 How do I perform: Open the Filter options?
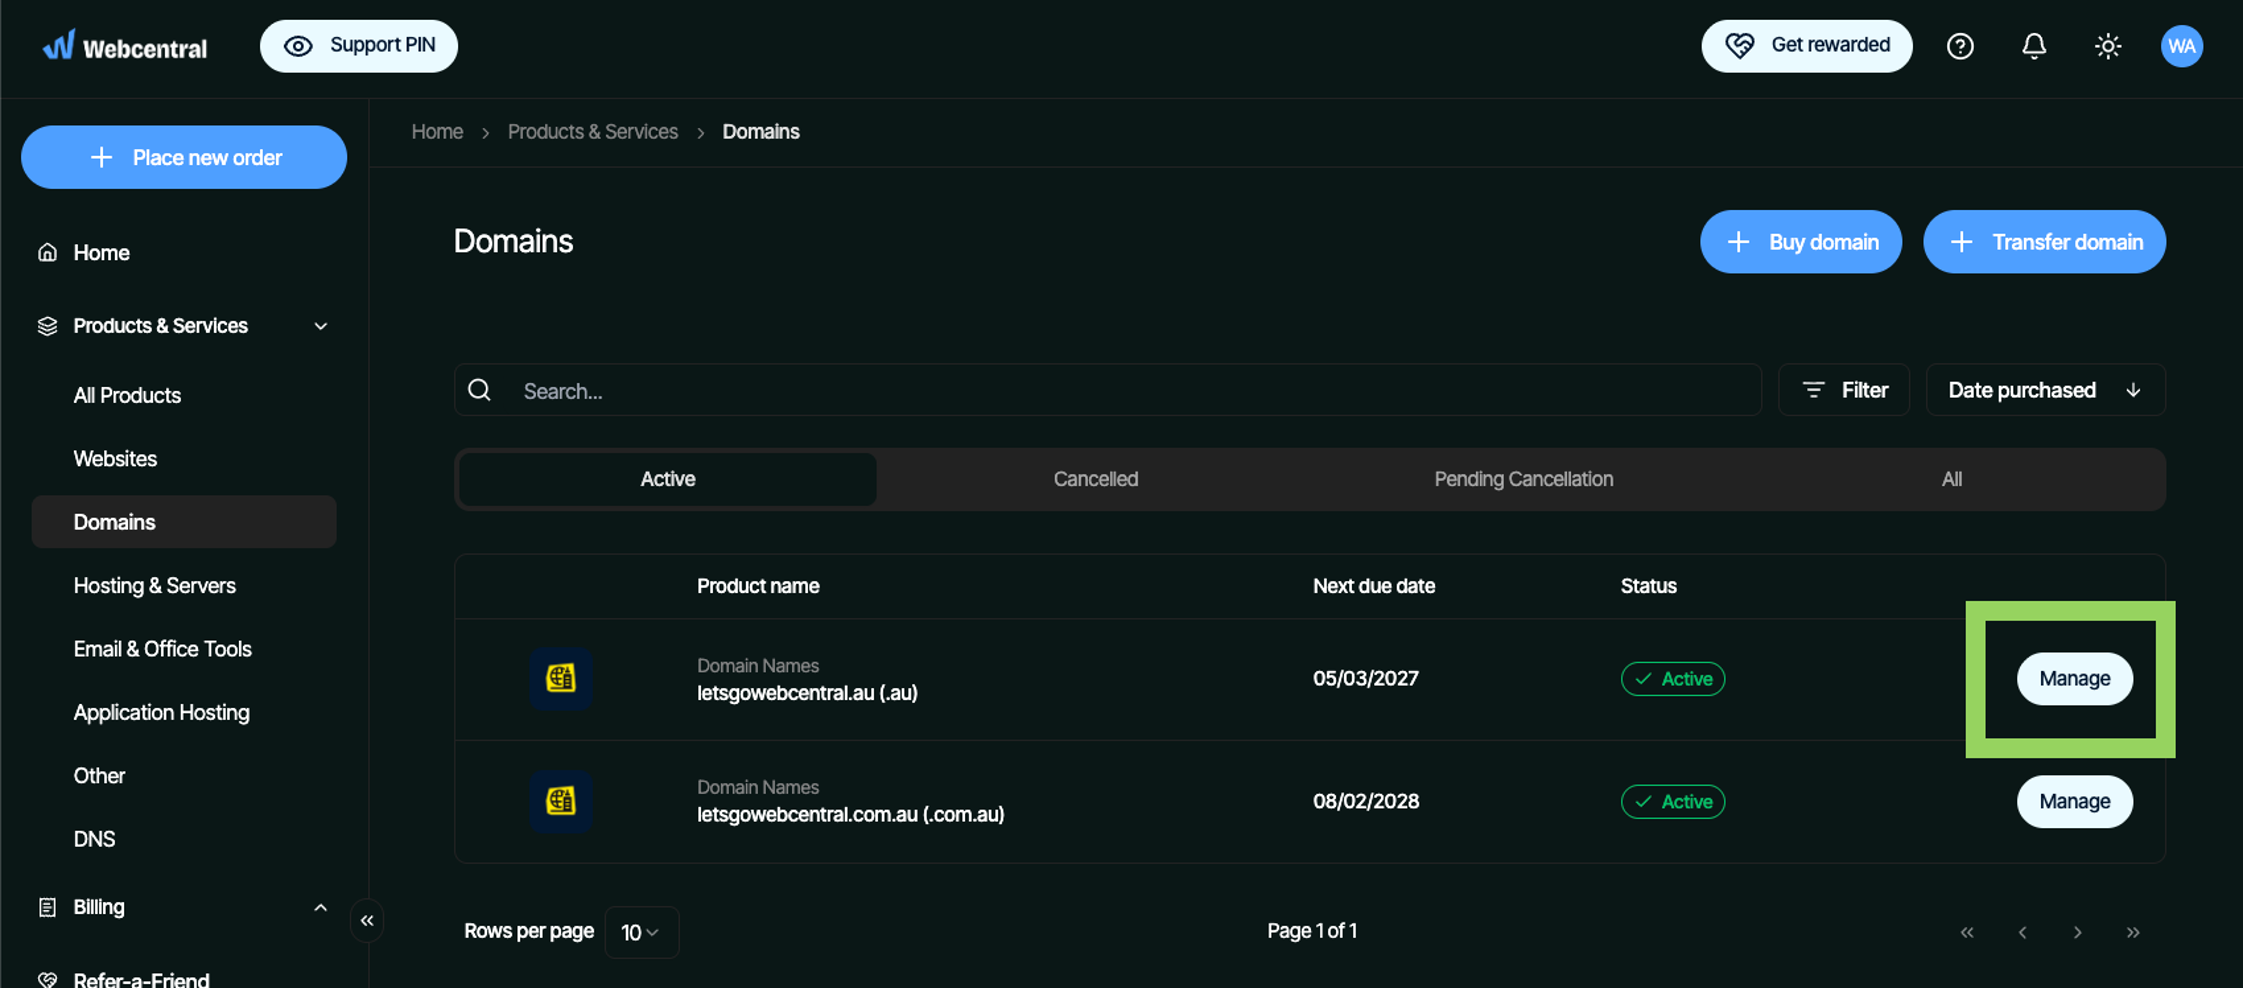1844,390
